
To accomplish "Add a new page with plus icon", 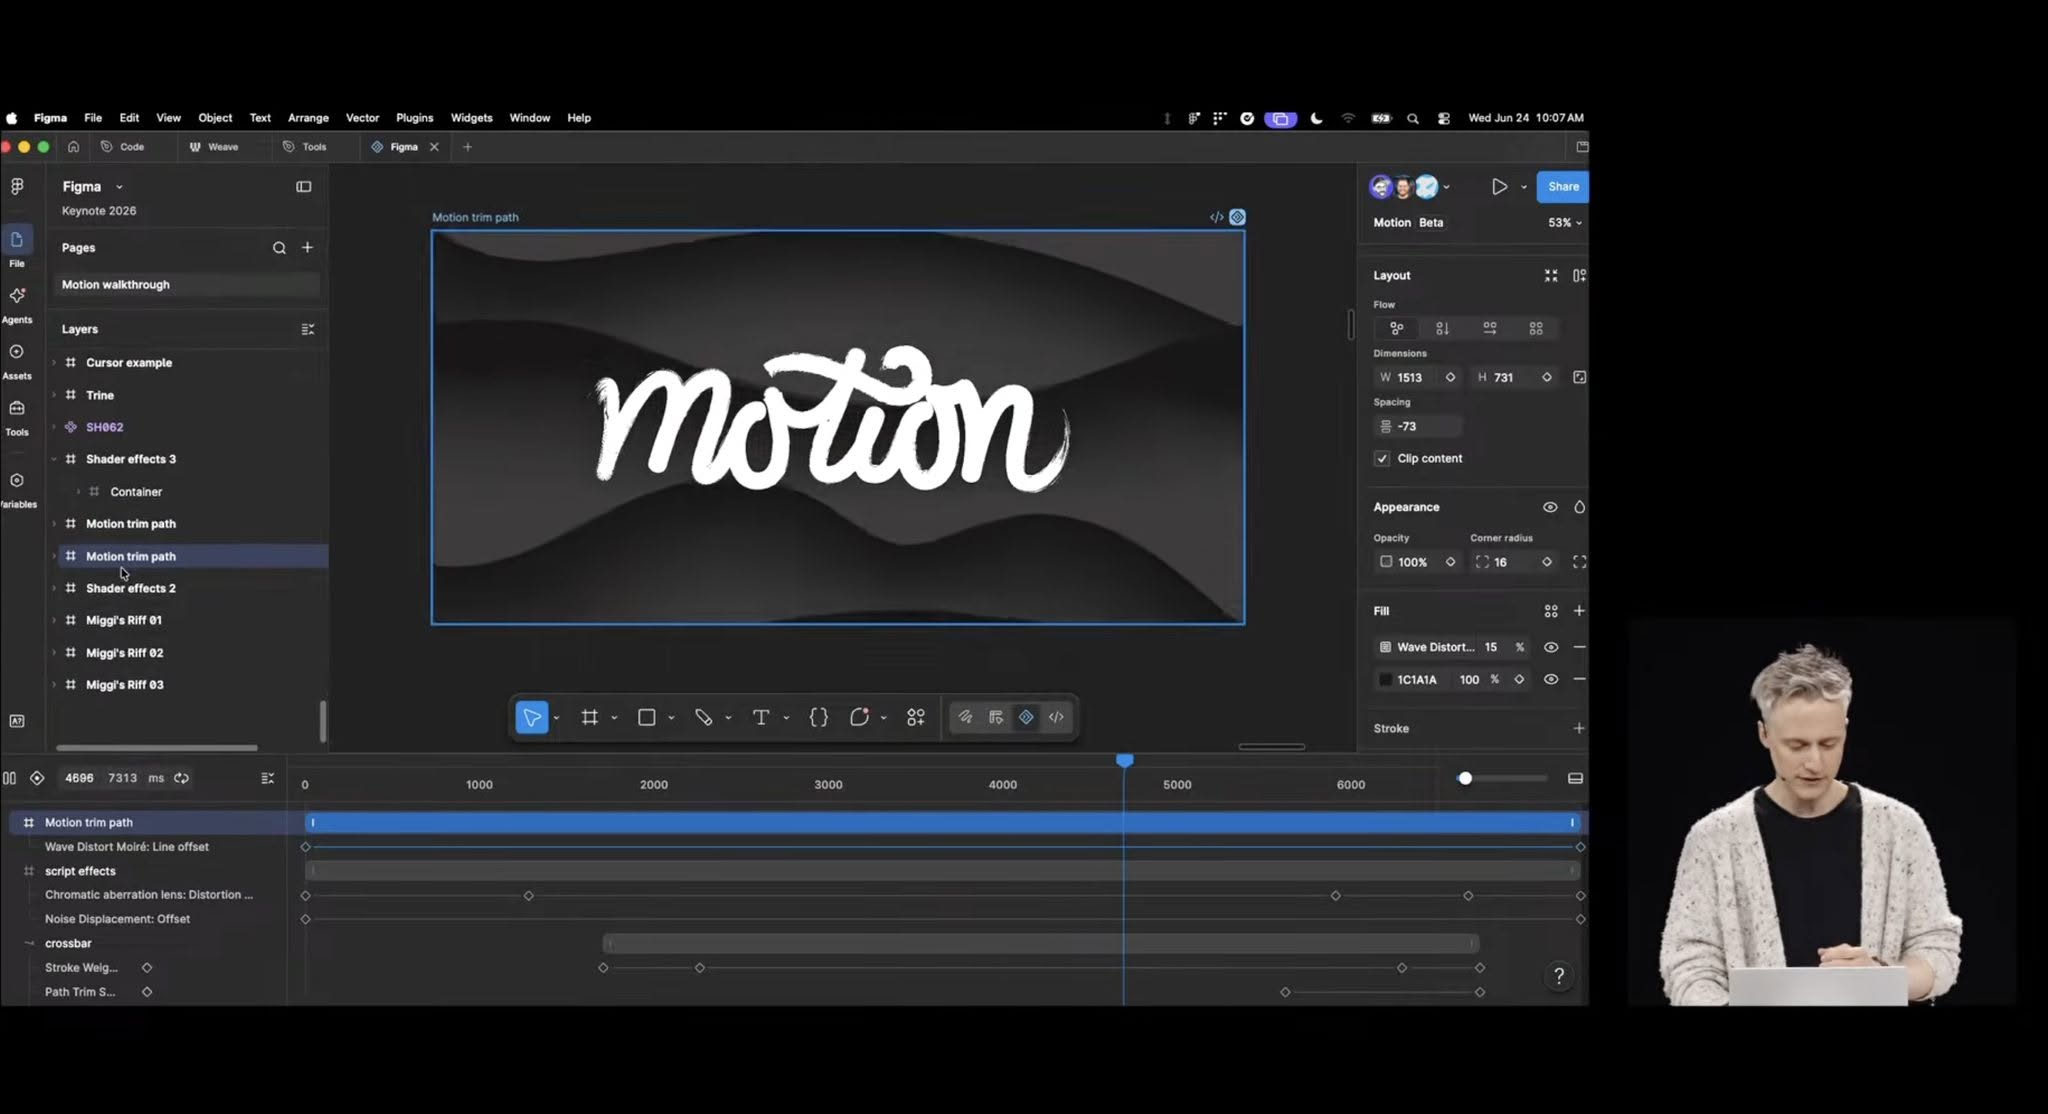I will pos(308,248).
